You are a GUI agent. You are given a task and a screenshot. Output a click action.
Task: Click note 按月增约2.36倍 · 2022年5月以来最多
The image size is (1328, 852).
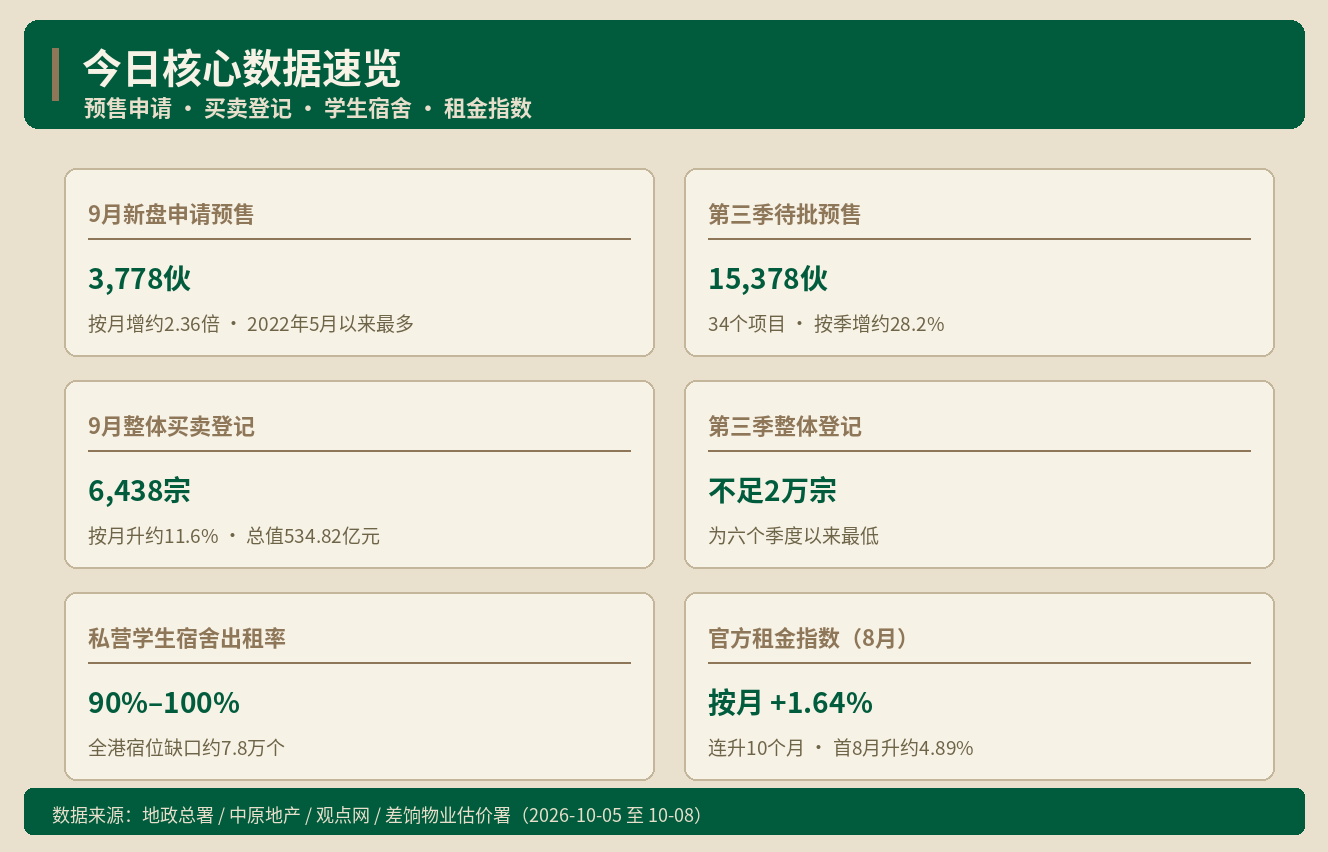251,324
